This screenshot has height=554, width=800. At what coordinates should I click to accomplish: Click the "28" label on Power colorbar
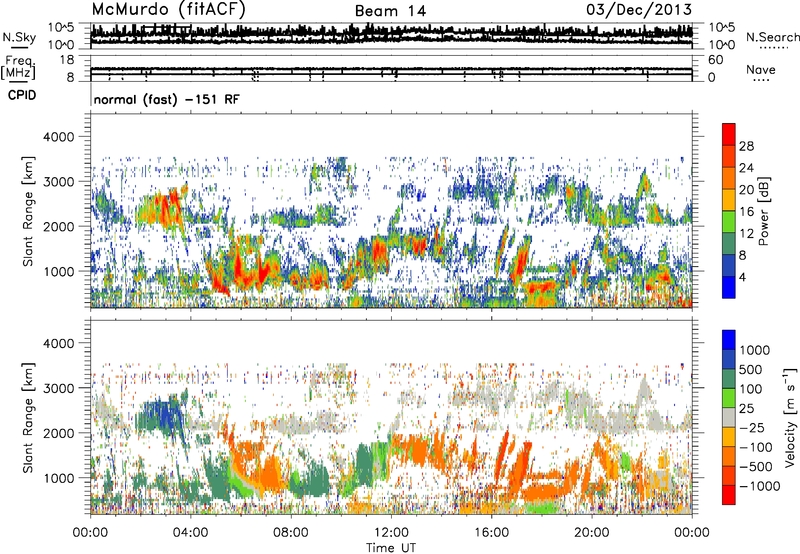(746, 146)
